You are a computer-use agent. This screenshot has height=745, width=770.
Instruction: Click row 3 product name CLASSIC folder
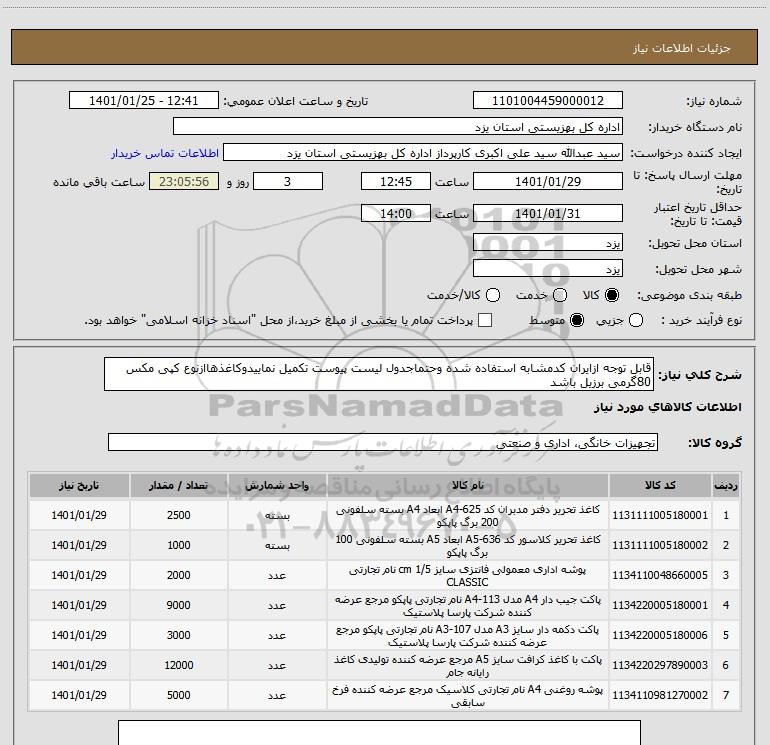click(x=468, y=575)
